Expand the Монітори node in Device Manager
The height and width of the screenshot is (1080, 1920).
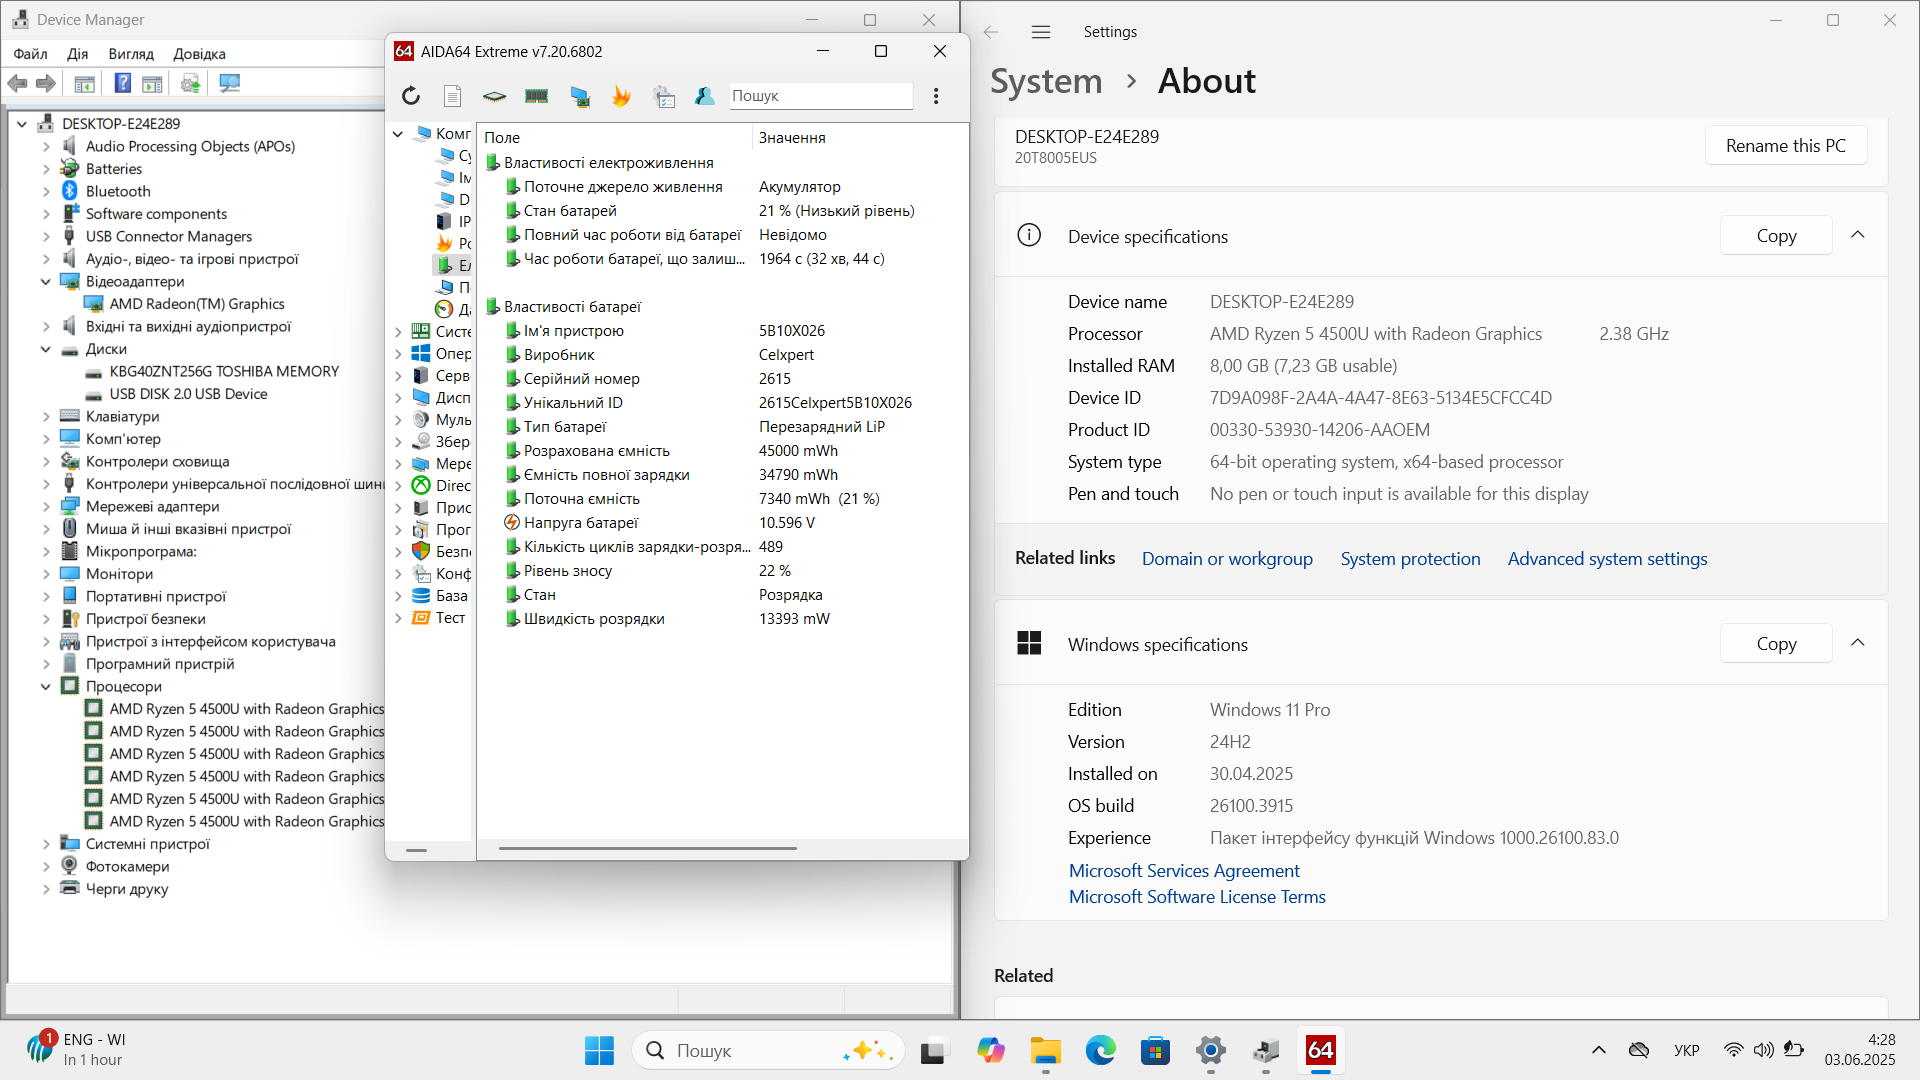pos(46,574)
